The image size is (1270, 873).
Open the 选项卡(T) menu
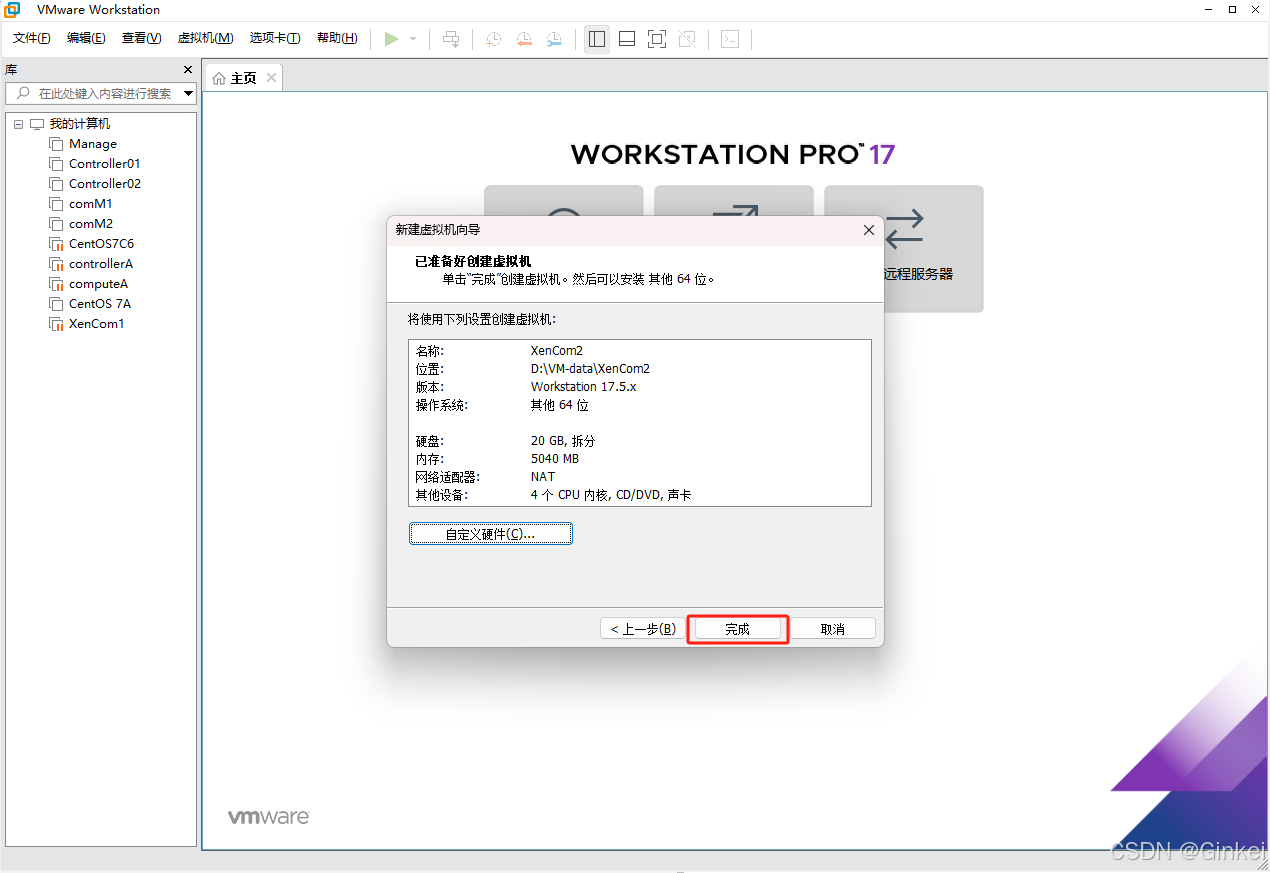click(x=275, y=39)
